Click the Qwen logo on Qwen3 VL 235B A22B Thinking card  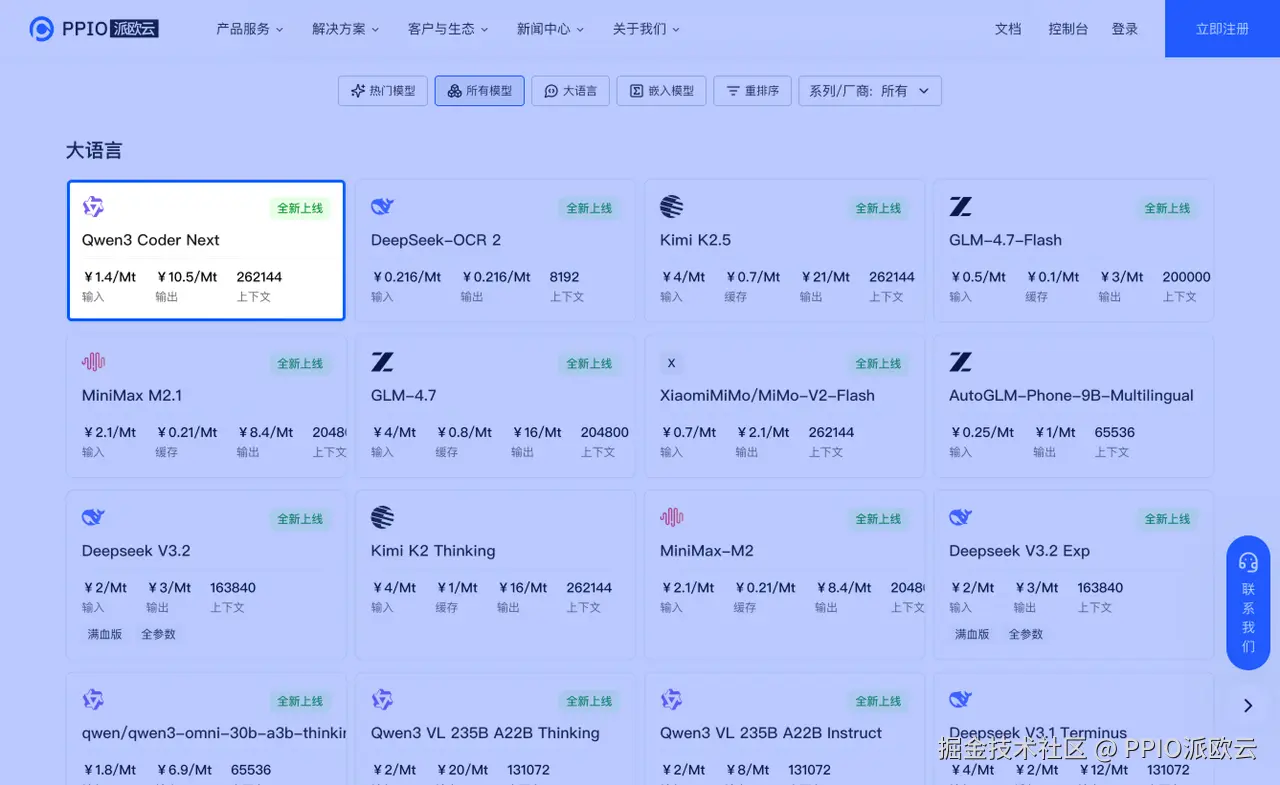[x=382, y=699]
